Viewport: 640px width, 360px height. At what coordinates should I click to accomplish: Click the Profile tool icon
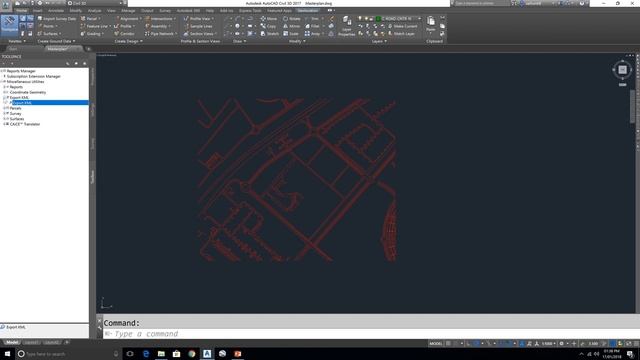(117, 26)
